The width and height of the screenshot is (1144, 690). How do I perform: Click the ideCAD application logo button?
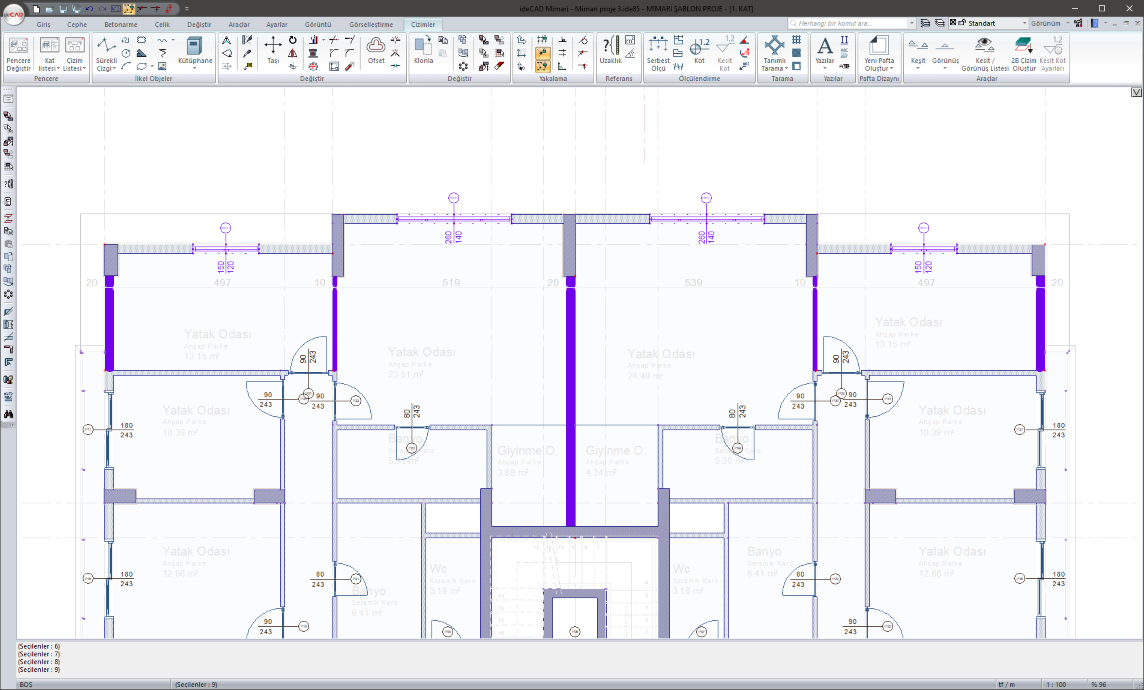tap(15, 15)
